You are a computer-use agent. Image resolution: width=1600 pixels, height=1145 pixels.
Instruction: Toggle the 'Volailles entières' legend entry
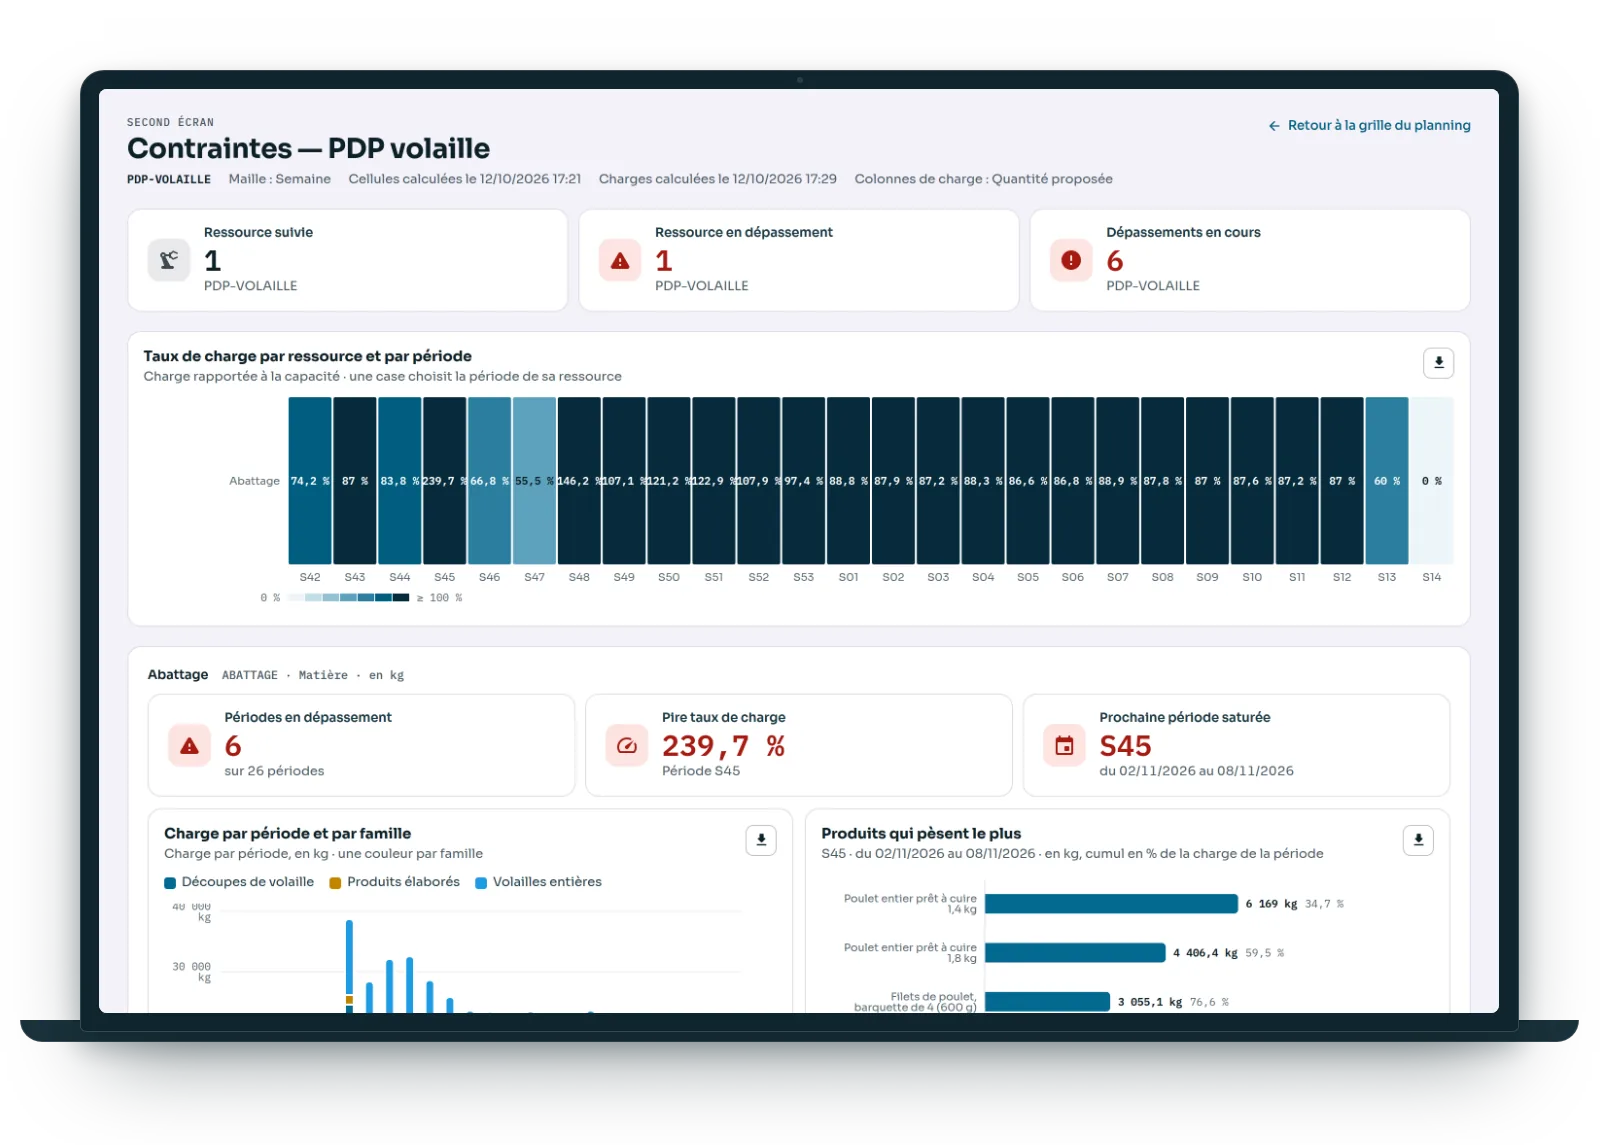coord(538,882)
